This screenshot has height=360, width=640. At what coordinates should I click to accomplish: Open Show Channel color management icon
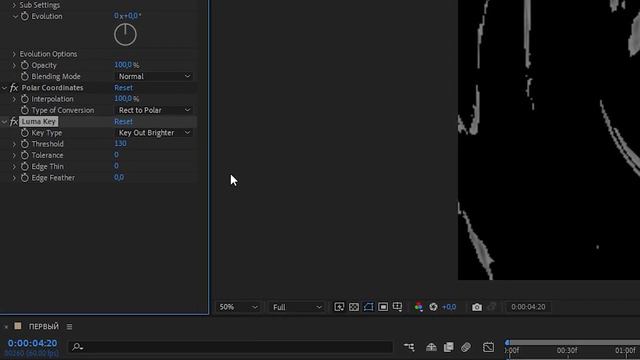coord(418,307)
